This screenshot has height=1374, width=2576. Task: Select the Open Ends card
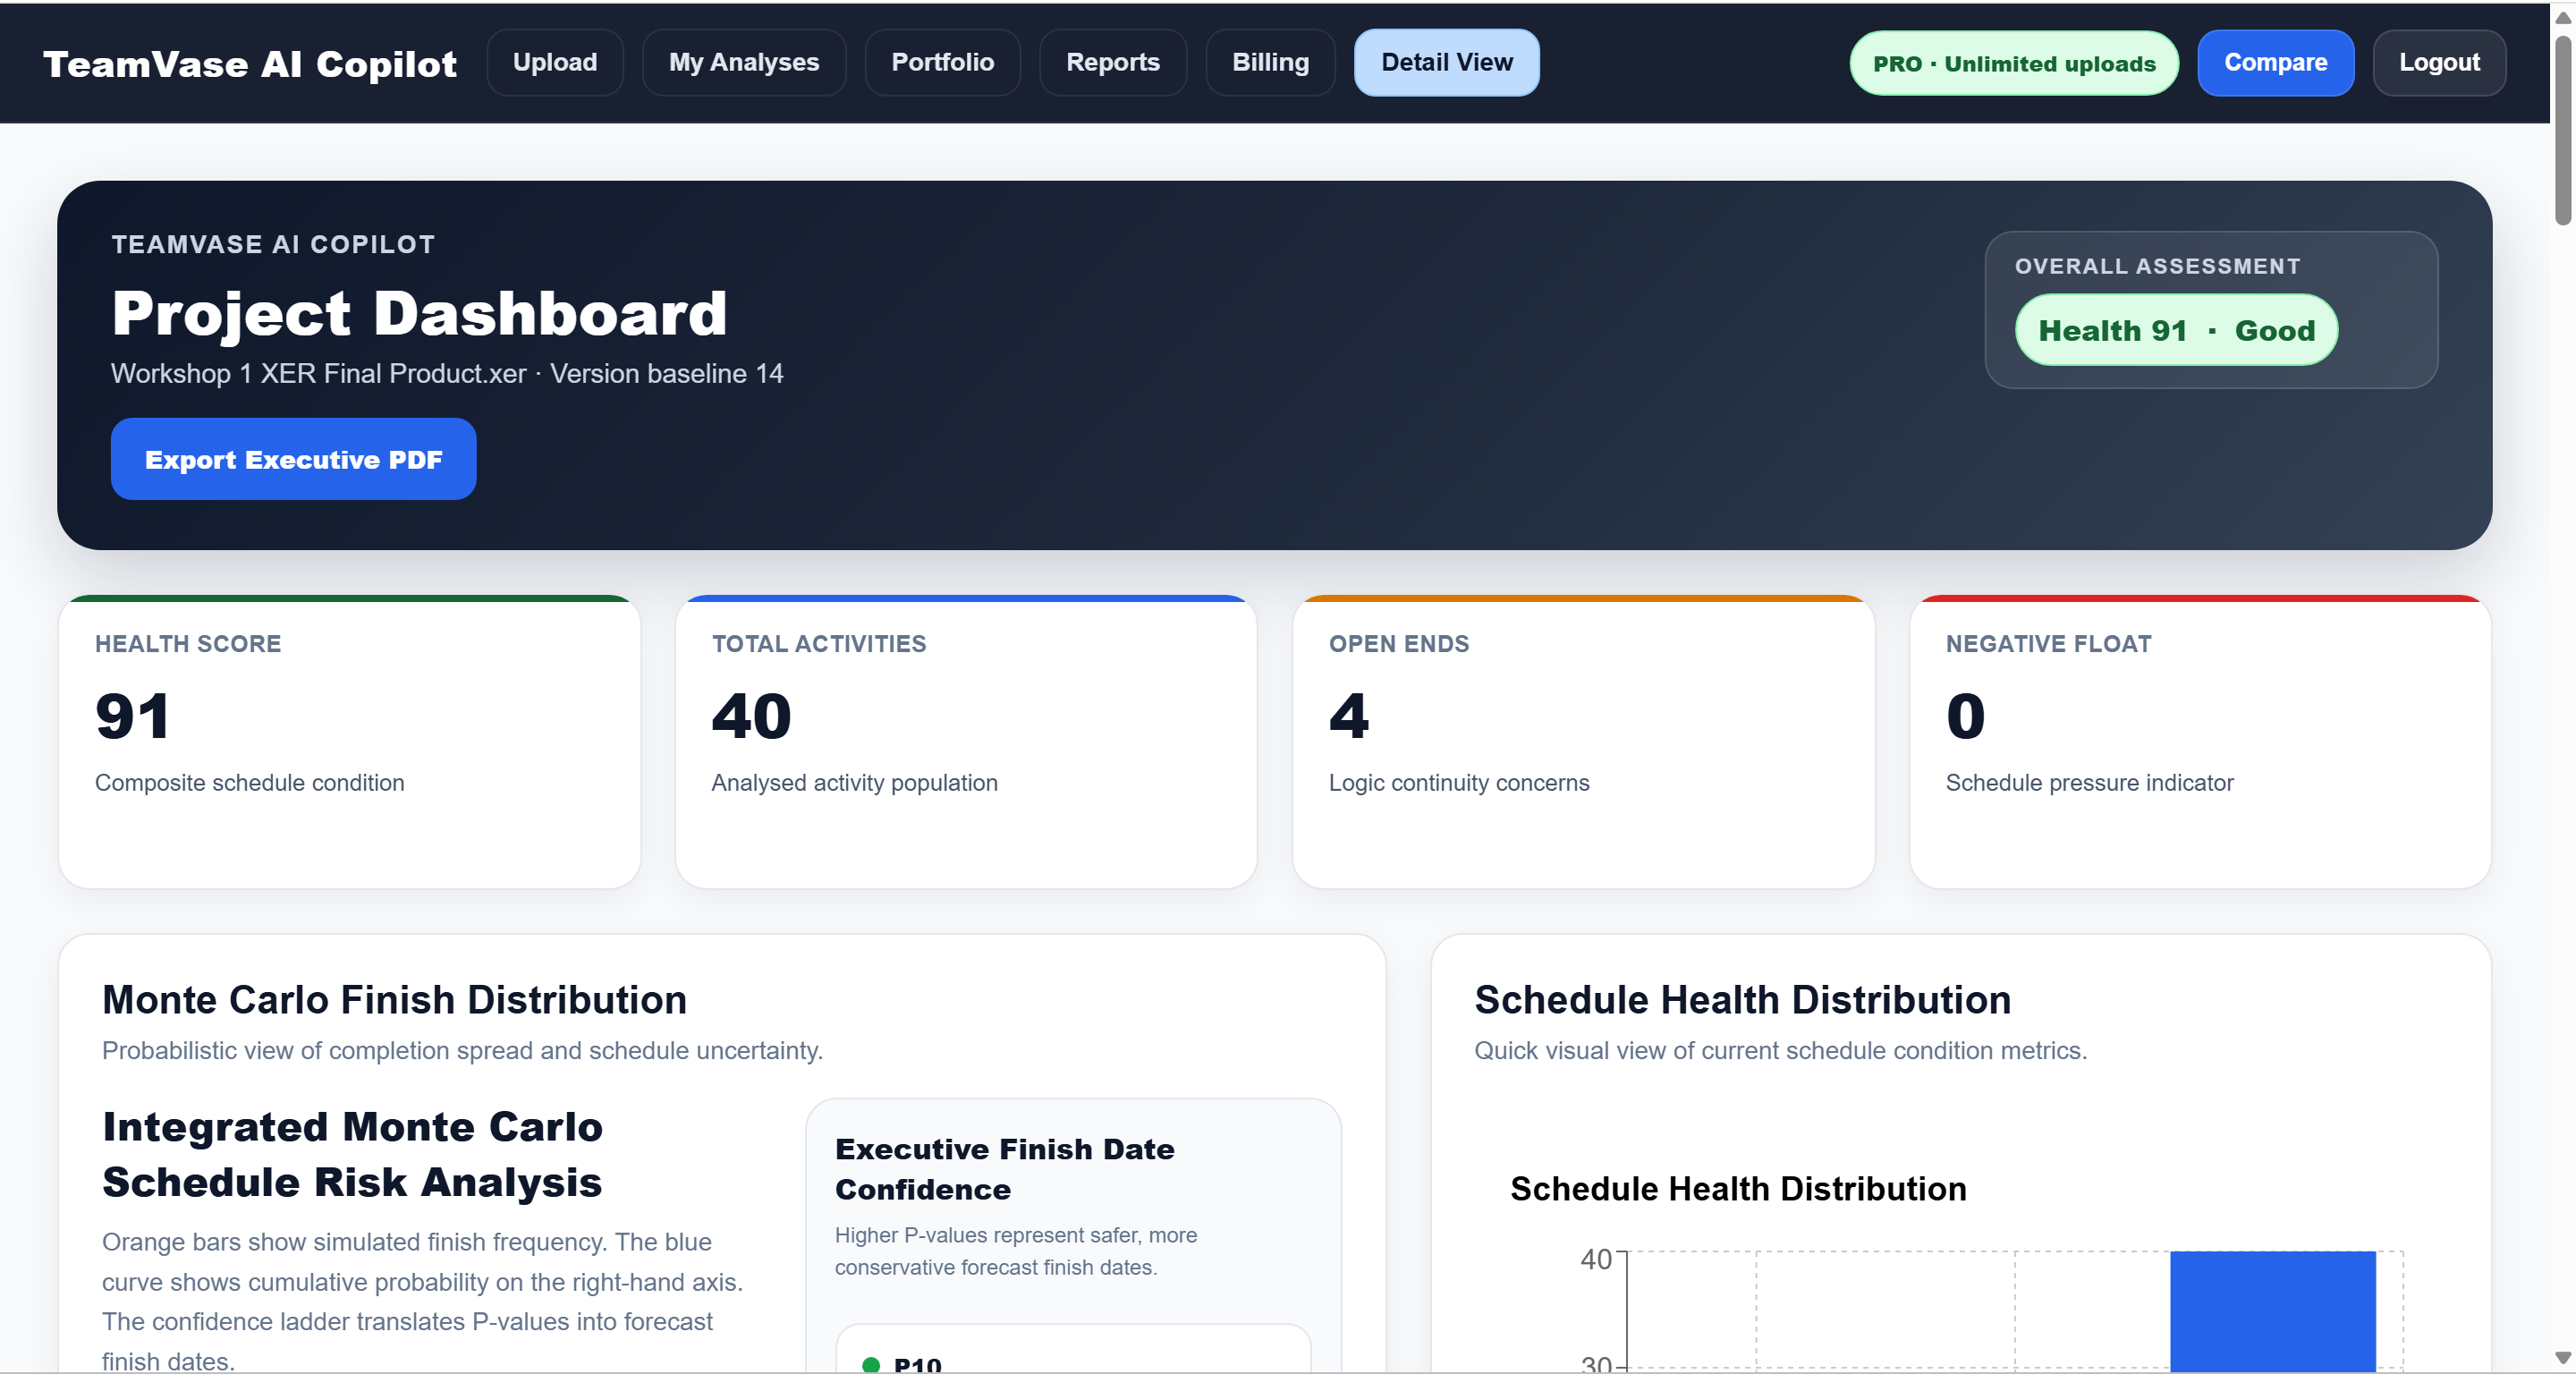point(1583,742)
